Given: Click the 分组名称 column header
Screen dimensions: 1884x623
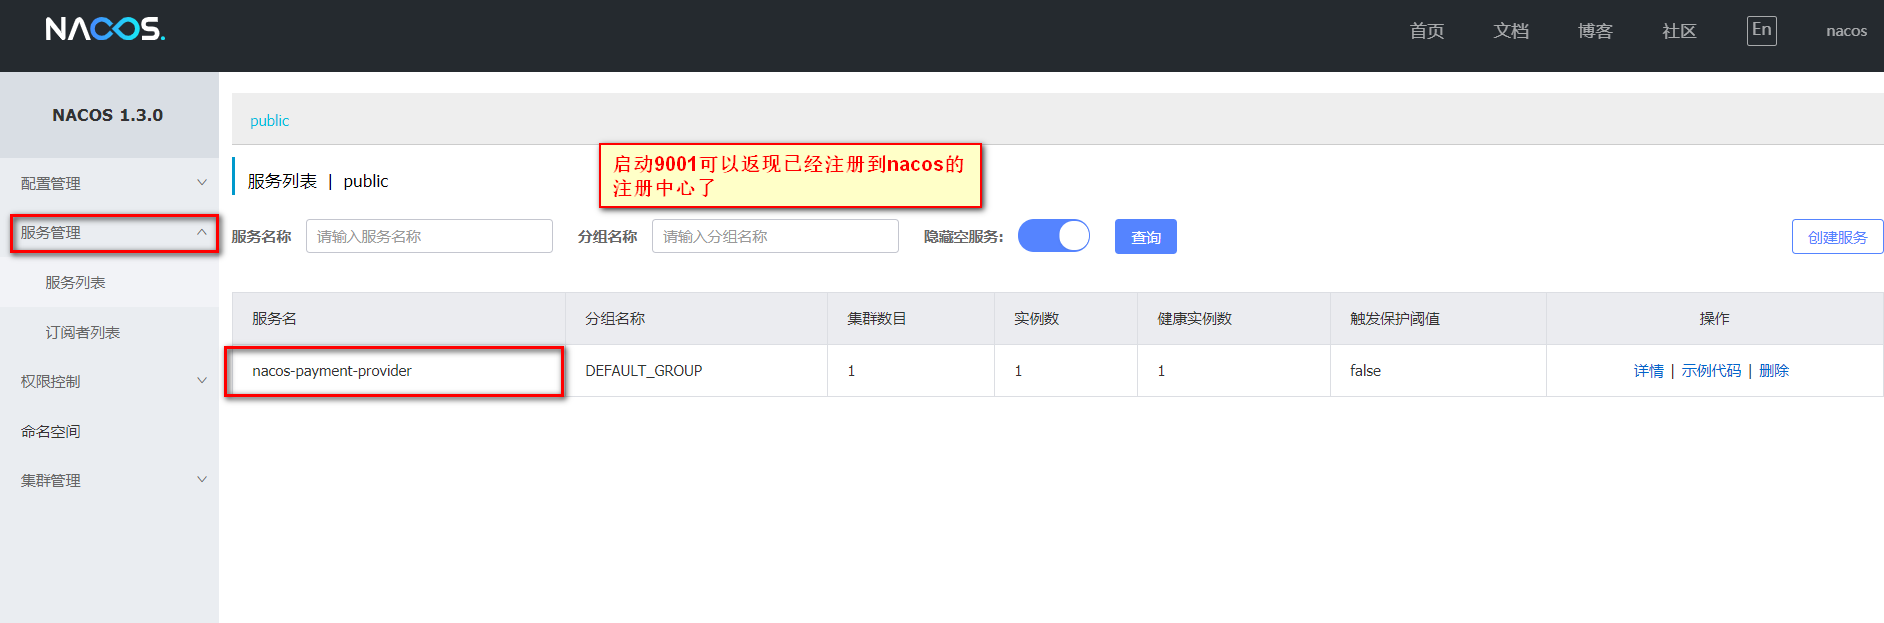Looking at the screenshot, I should [x=697, y=319].
